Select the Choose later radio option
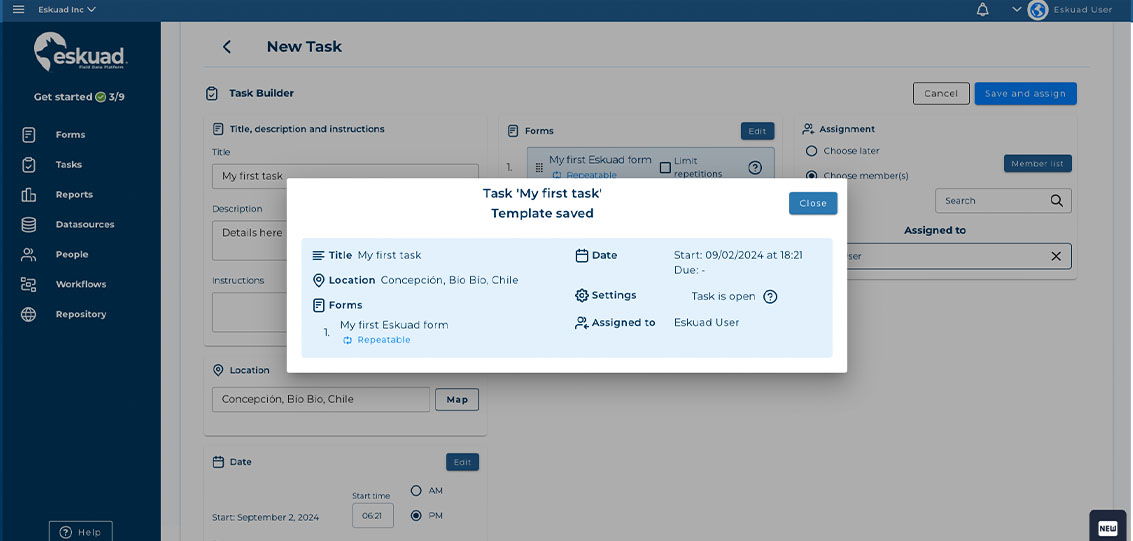1133x541 pixels. coord(811,151)
